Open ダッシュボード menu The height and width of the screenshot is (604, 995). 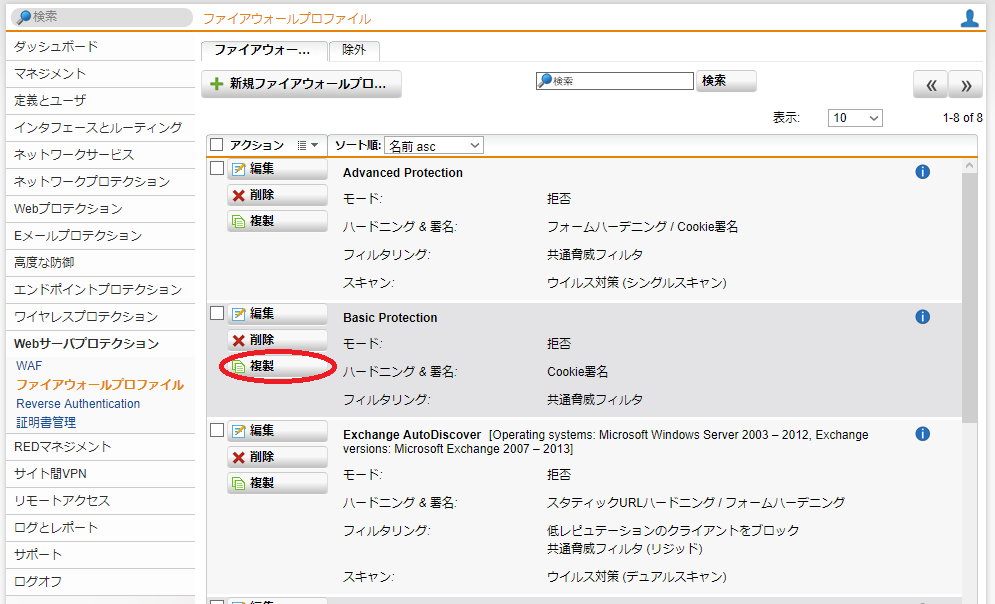point(100,47)
